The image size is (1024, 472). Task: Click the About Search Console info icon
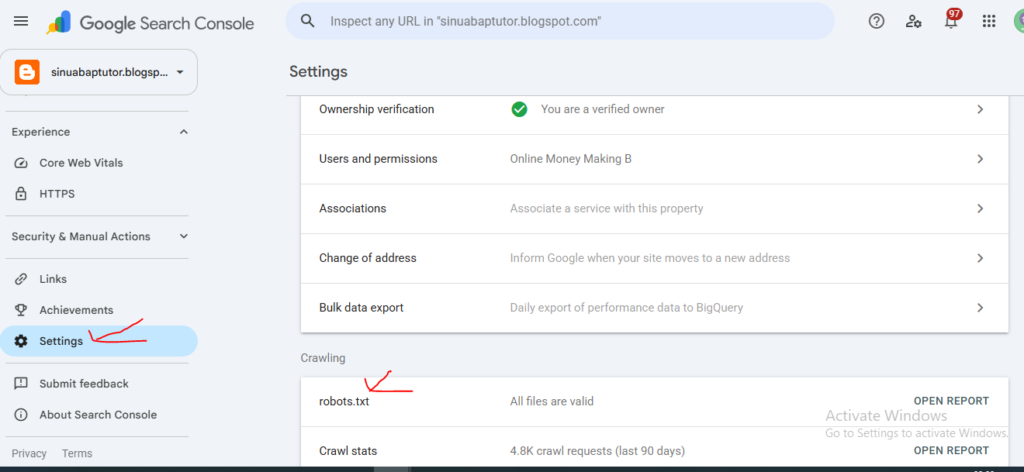click(x=21, y=415)
